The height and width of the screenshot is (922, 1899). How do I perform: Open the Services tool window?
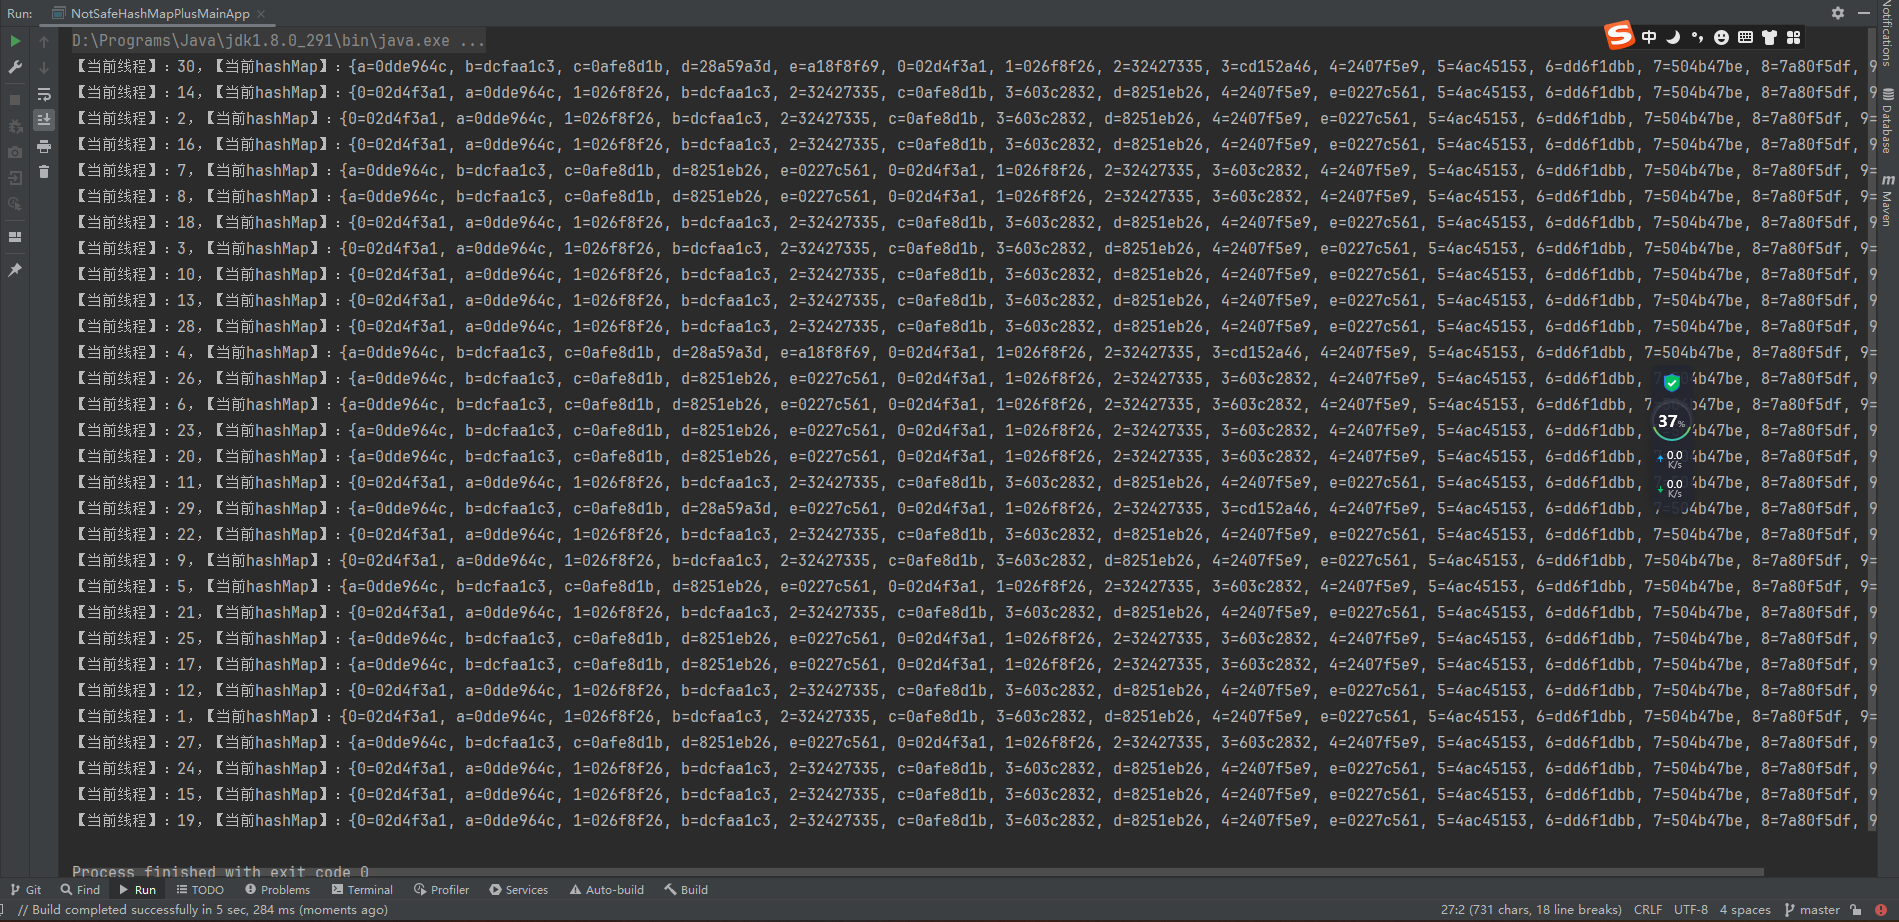pyautogui.click(x=518, y=889)
